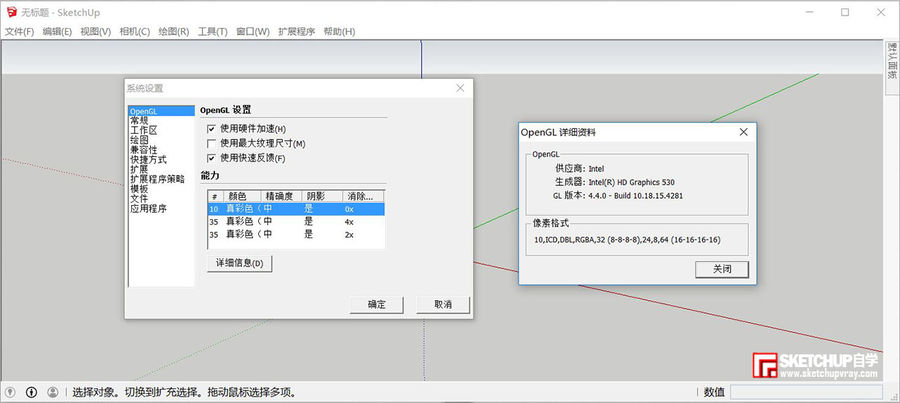Click the 详细信息(D) button
Viewport: 900px width, 403px height.
(x=239, y=263)
